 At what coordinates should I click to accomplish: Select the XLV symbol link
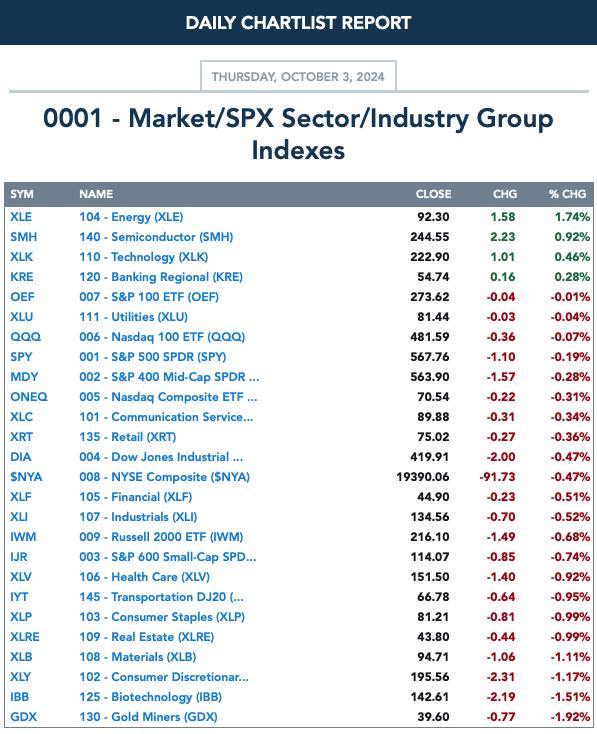click(21, 577)
